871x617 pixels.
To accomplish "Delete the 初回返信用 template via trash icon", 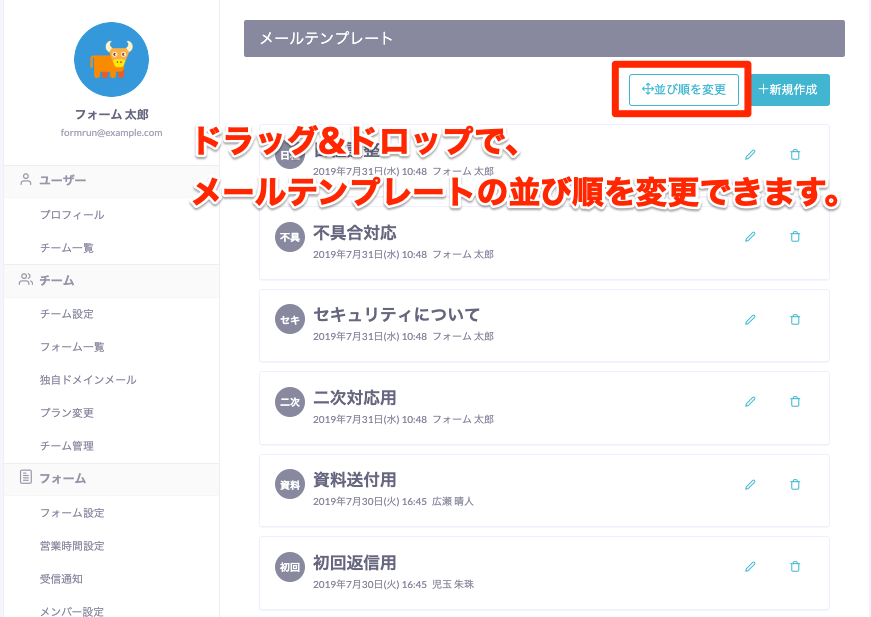I will 795,566.
